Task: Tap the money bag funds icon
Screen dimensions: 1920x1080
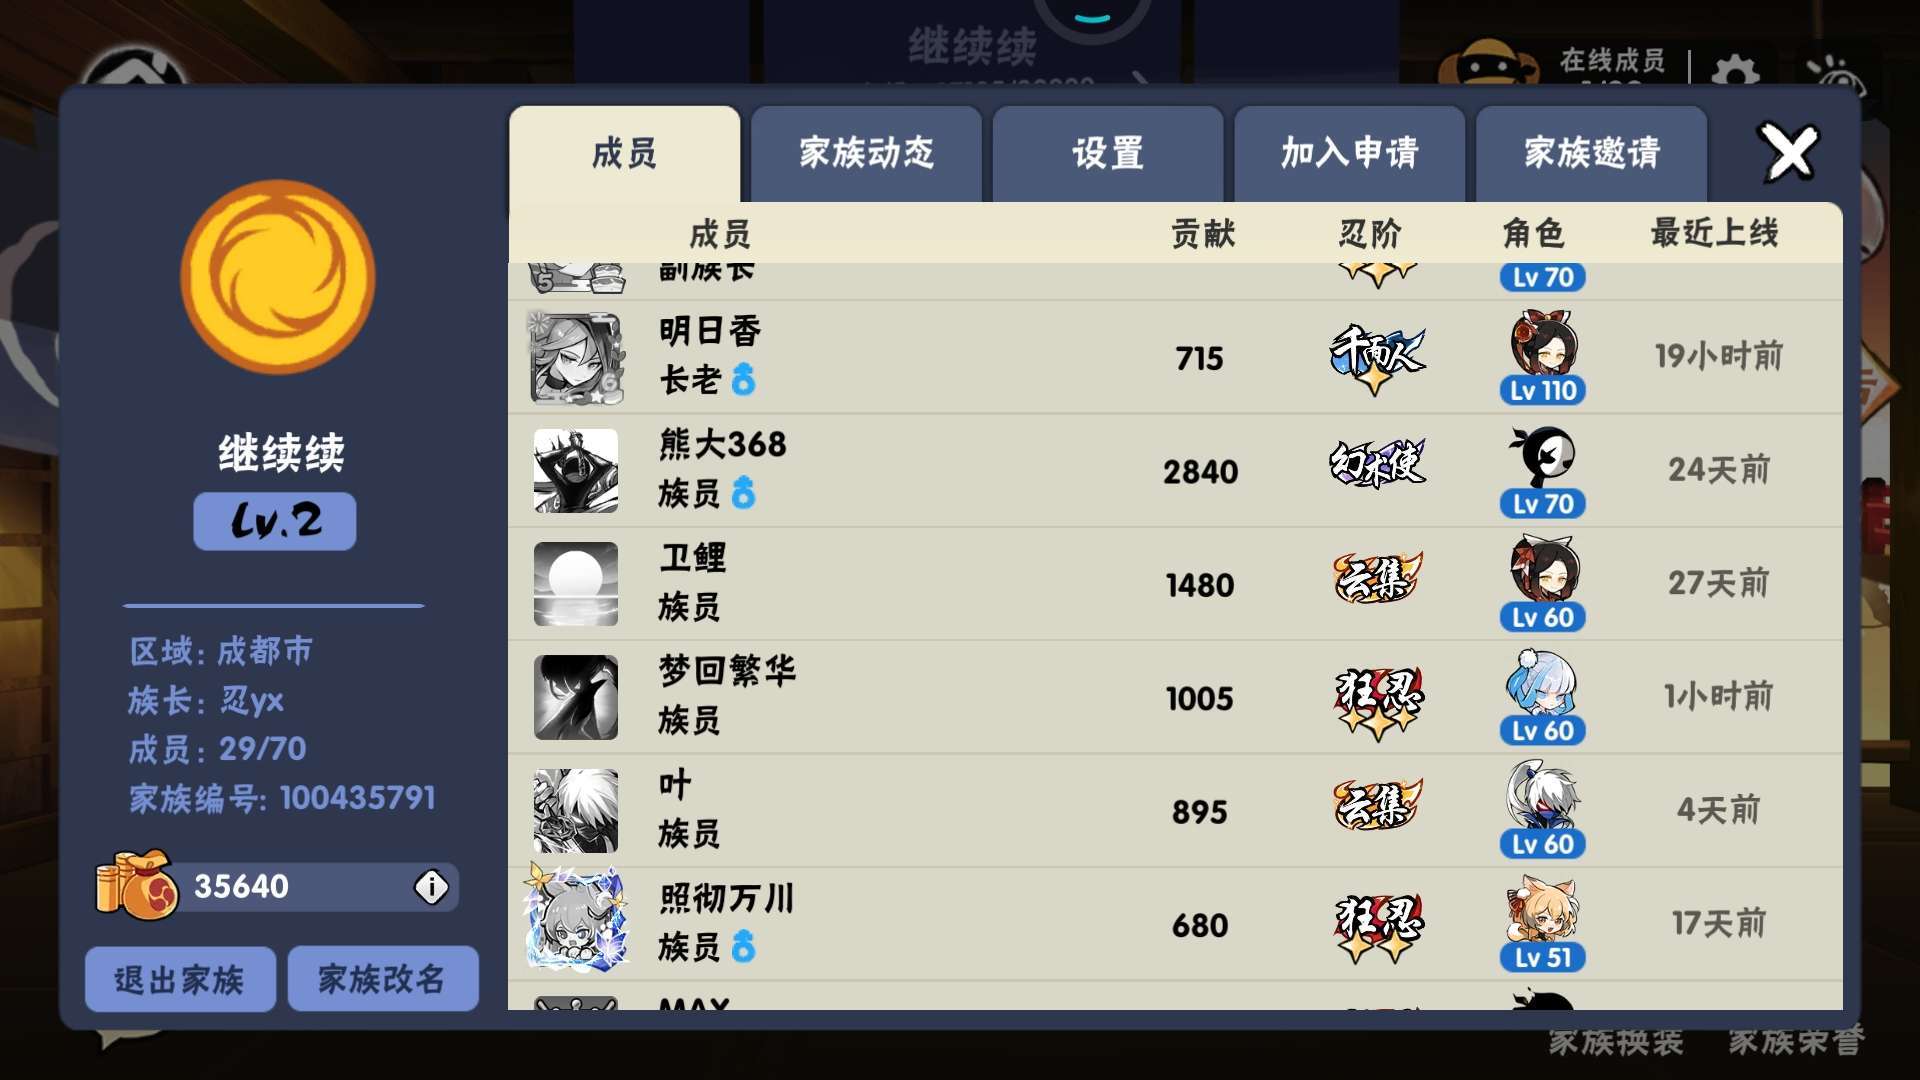Action: [x=137, y=885]
